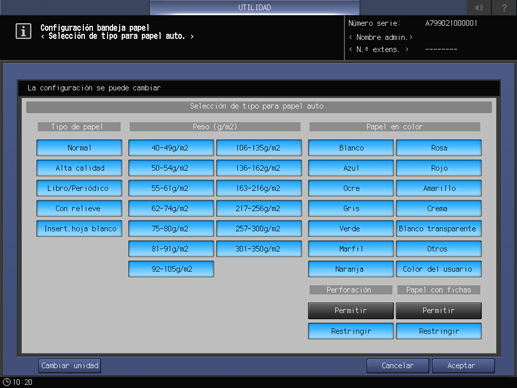Choose Color del usuario option
This screenshot has height=388, width=517.
(439, 269)
